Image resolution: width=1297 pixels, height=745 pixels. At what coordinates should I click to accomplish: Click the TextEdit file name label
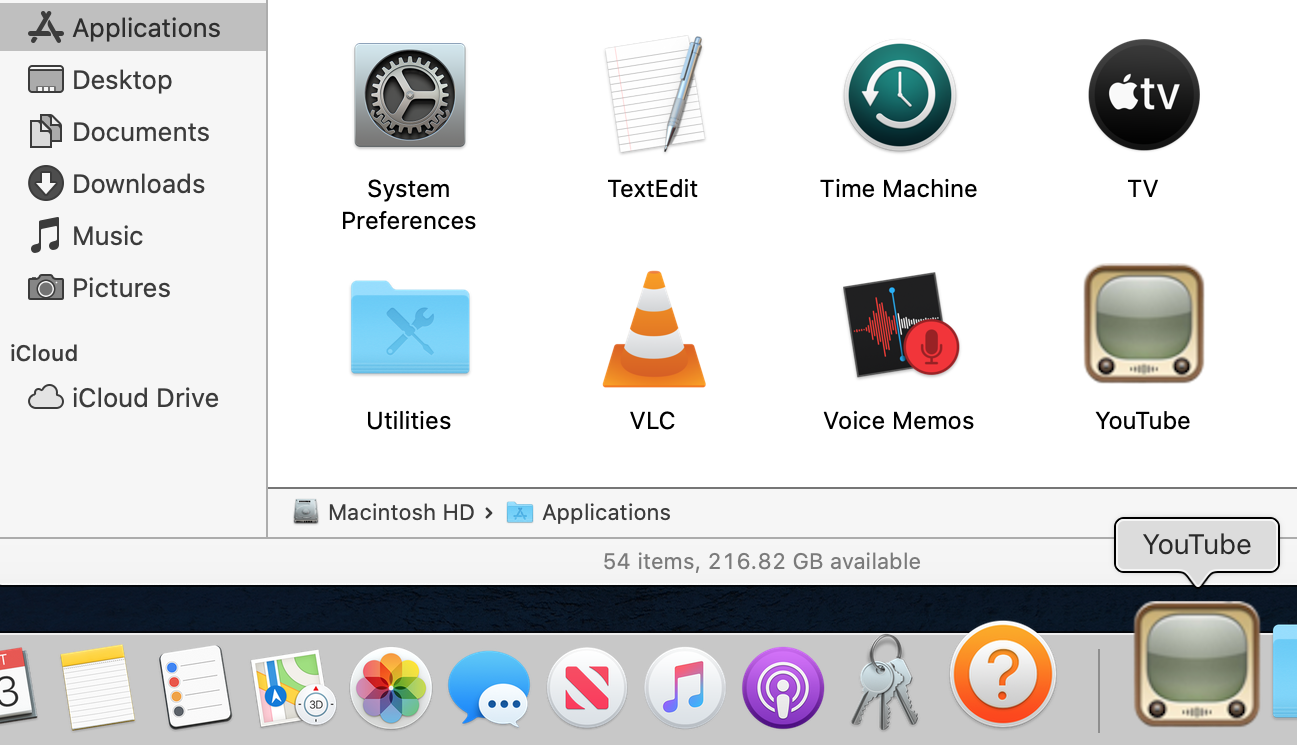pos(653,189)
